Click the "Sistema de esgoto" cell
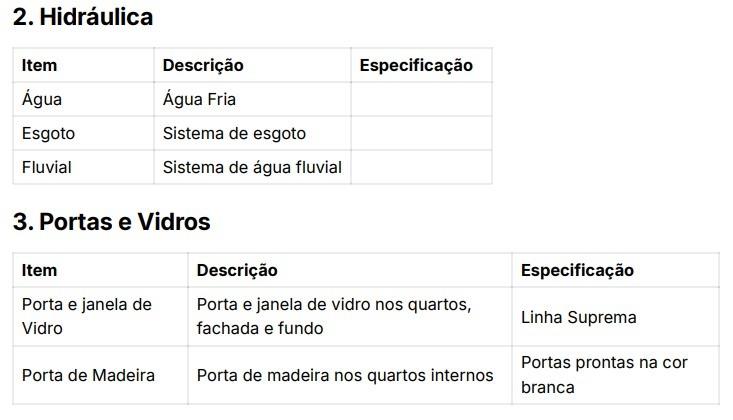The width and height of the screenshot is (733, 420). click(234, 133)
